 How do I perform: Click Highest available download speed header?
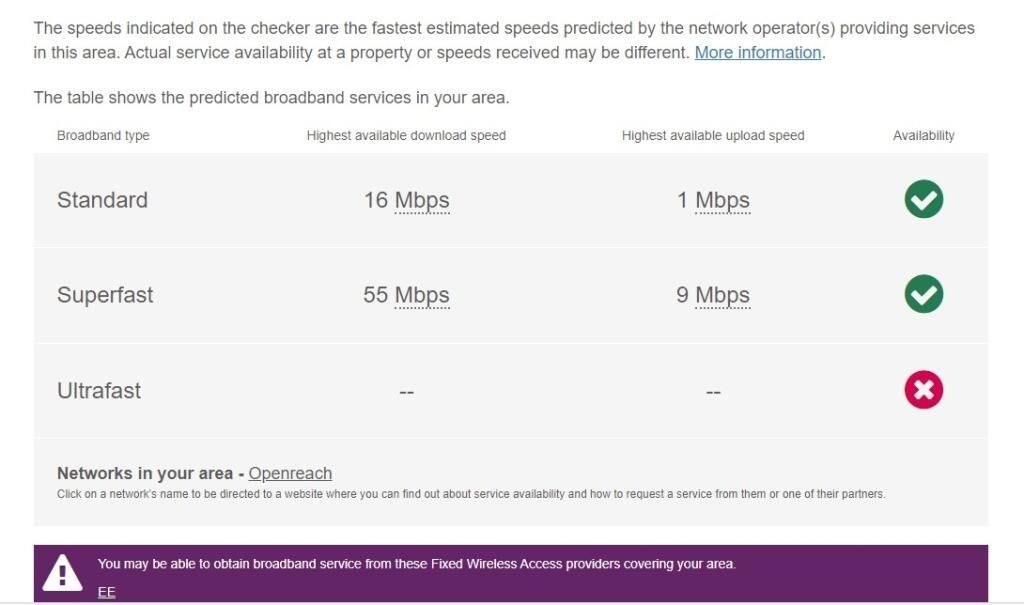(x=406, y=135)
